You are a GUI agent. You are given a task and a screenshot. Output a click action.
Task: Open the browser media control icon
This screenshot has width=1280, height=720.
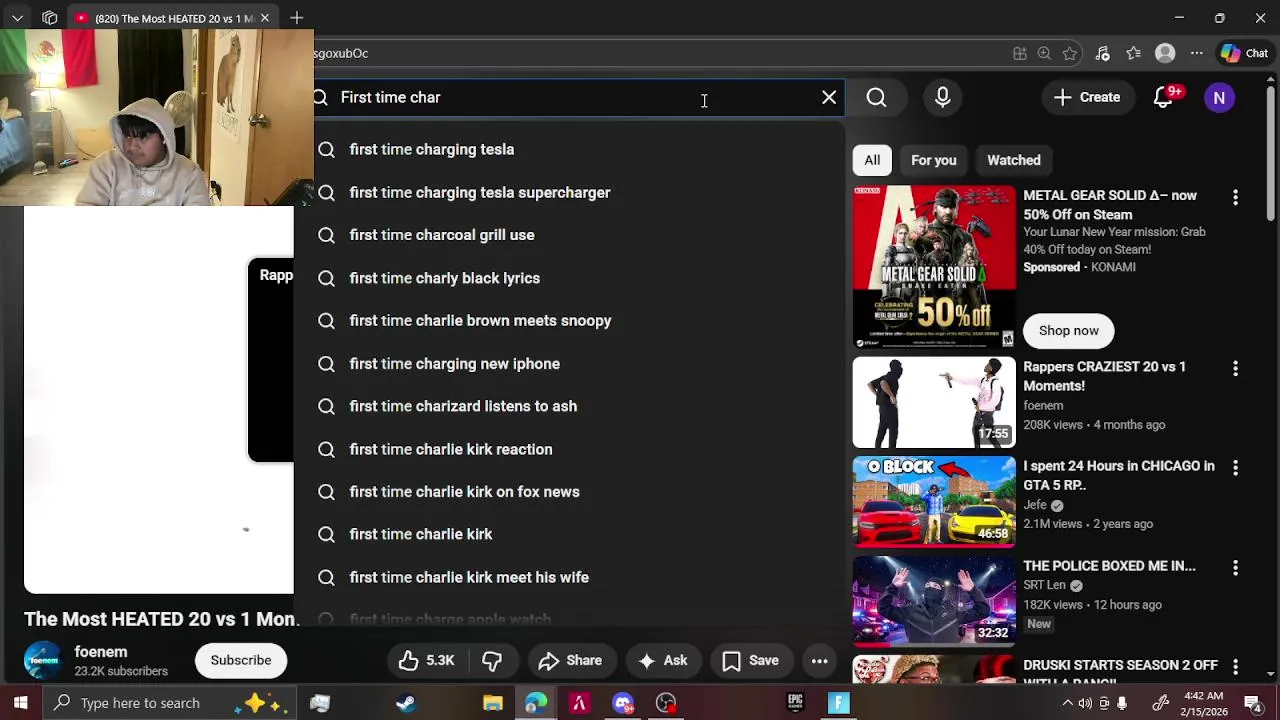[x=1102, y=53]
